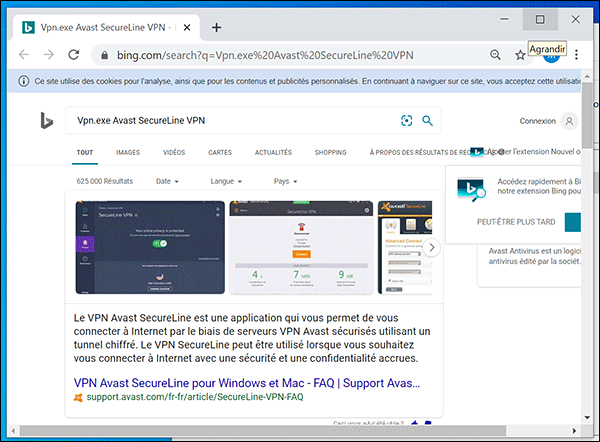Viewport: 600px width, 442px height.
Task: Click the Bing logo on the search page
Action: coord(46,121)
